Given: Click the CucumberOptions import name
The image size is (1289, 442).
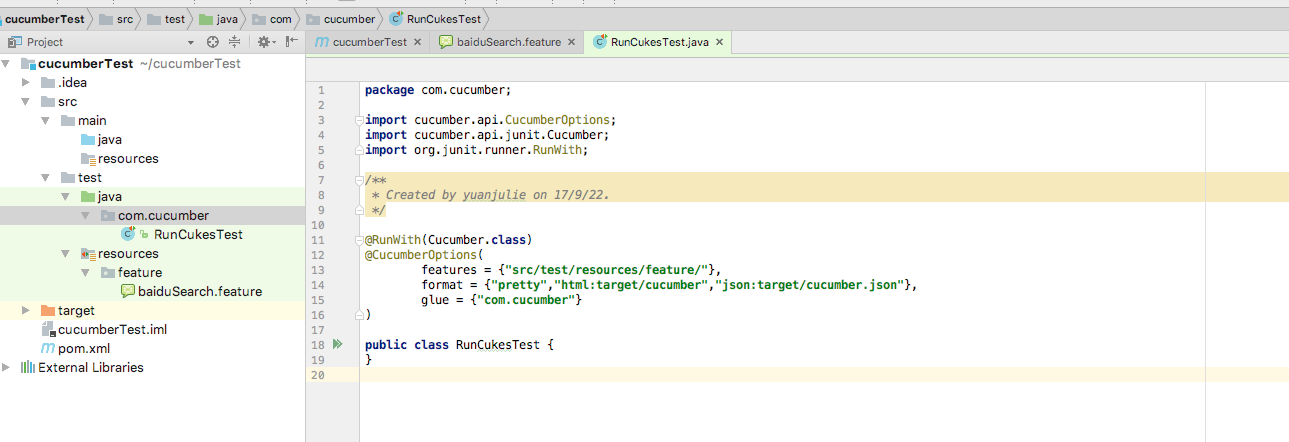Looking at the screenshot, I should click(x=555, y=120).
